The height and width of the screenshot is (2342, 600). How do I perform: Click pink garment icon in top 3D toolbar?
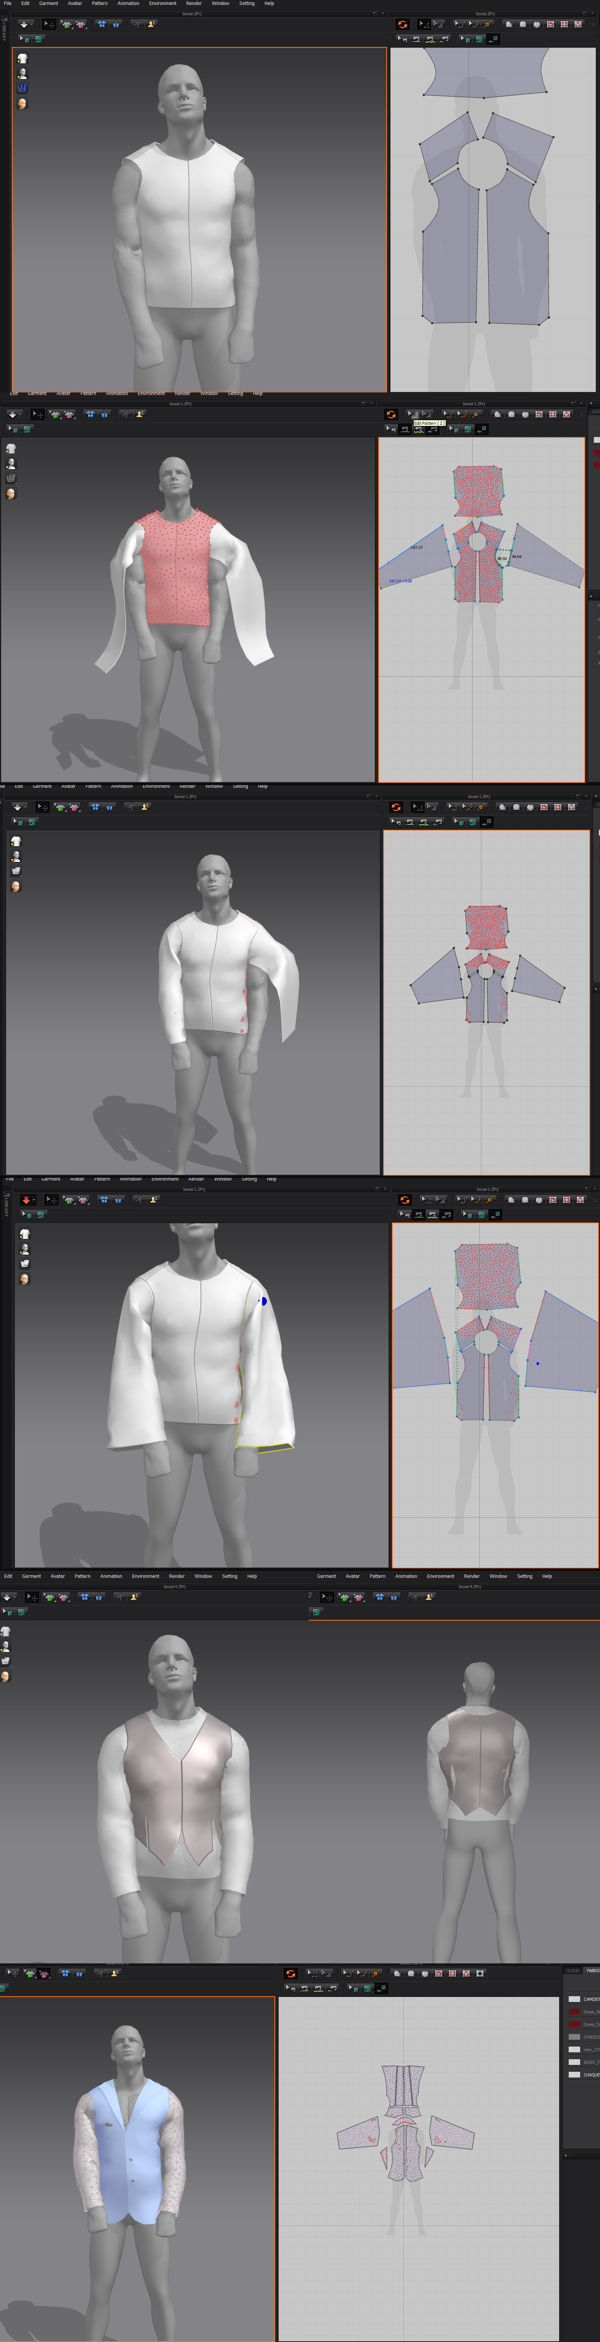coord(80,24)
